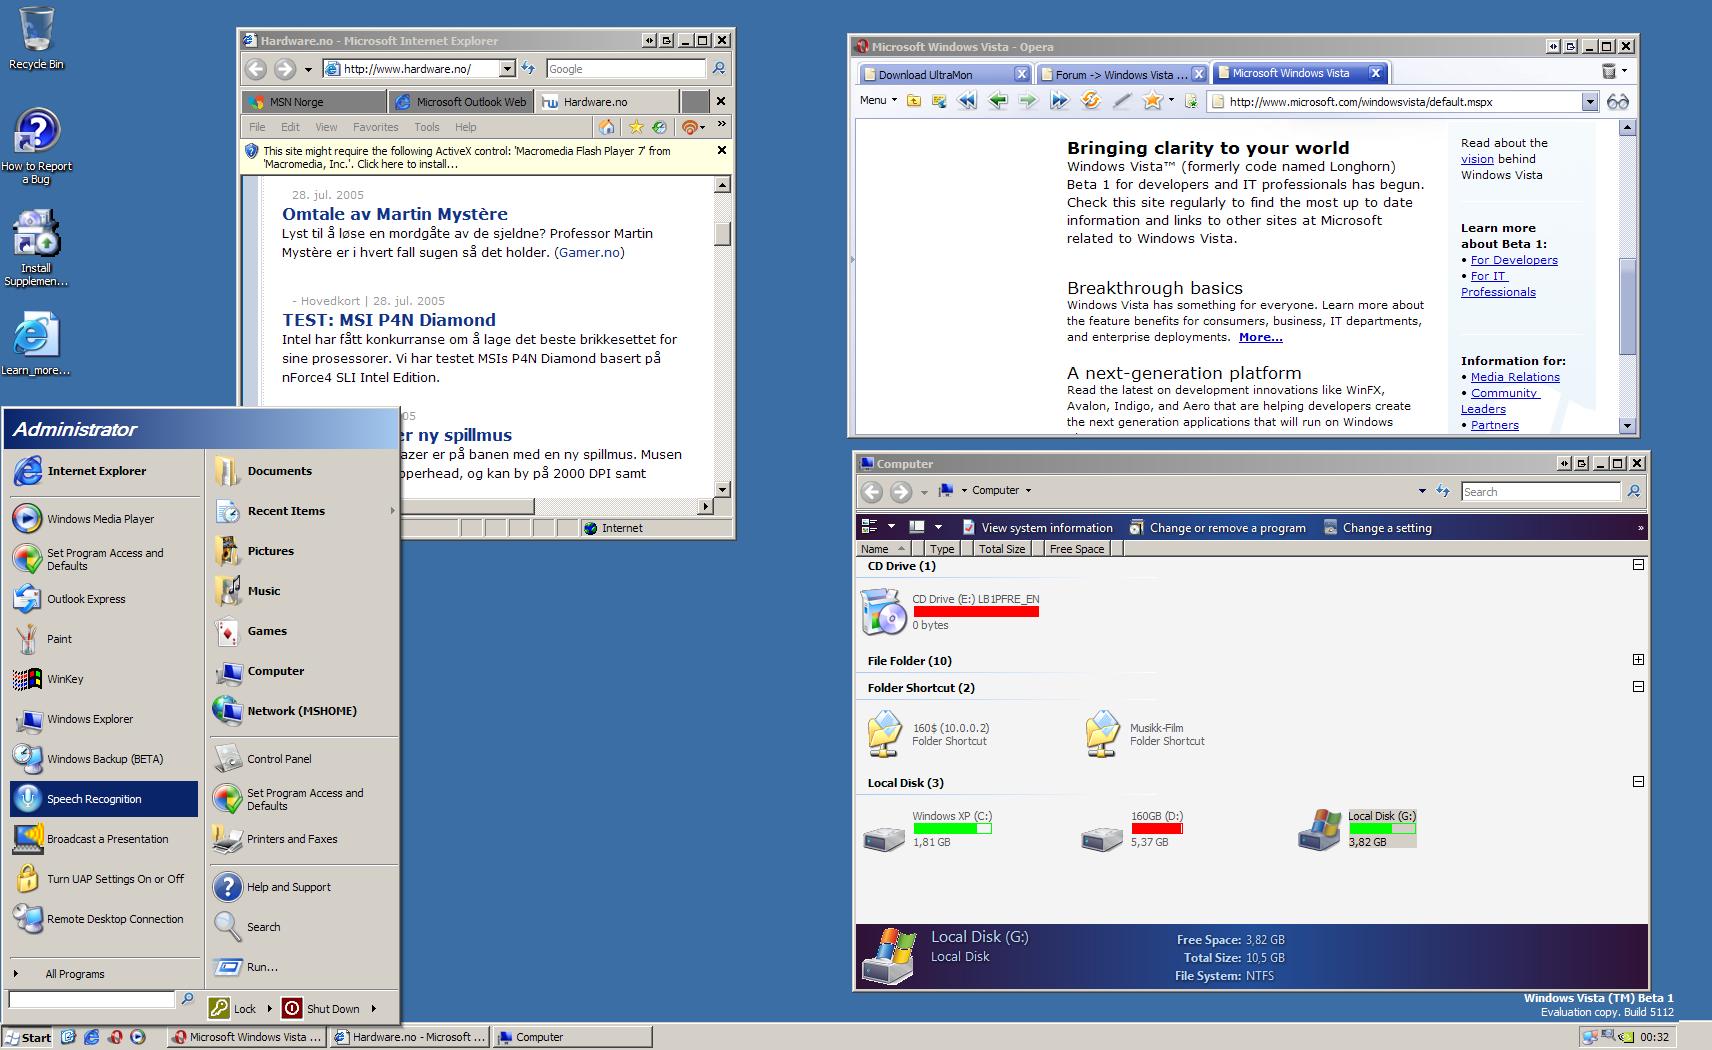Click the Refresh icon beside hardware.no address
The height and width of the screenshot is (1050, 1712).
point(528,68)
